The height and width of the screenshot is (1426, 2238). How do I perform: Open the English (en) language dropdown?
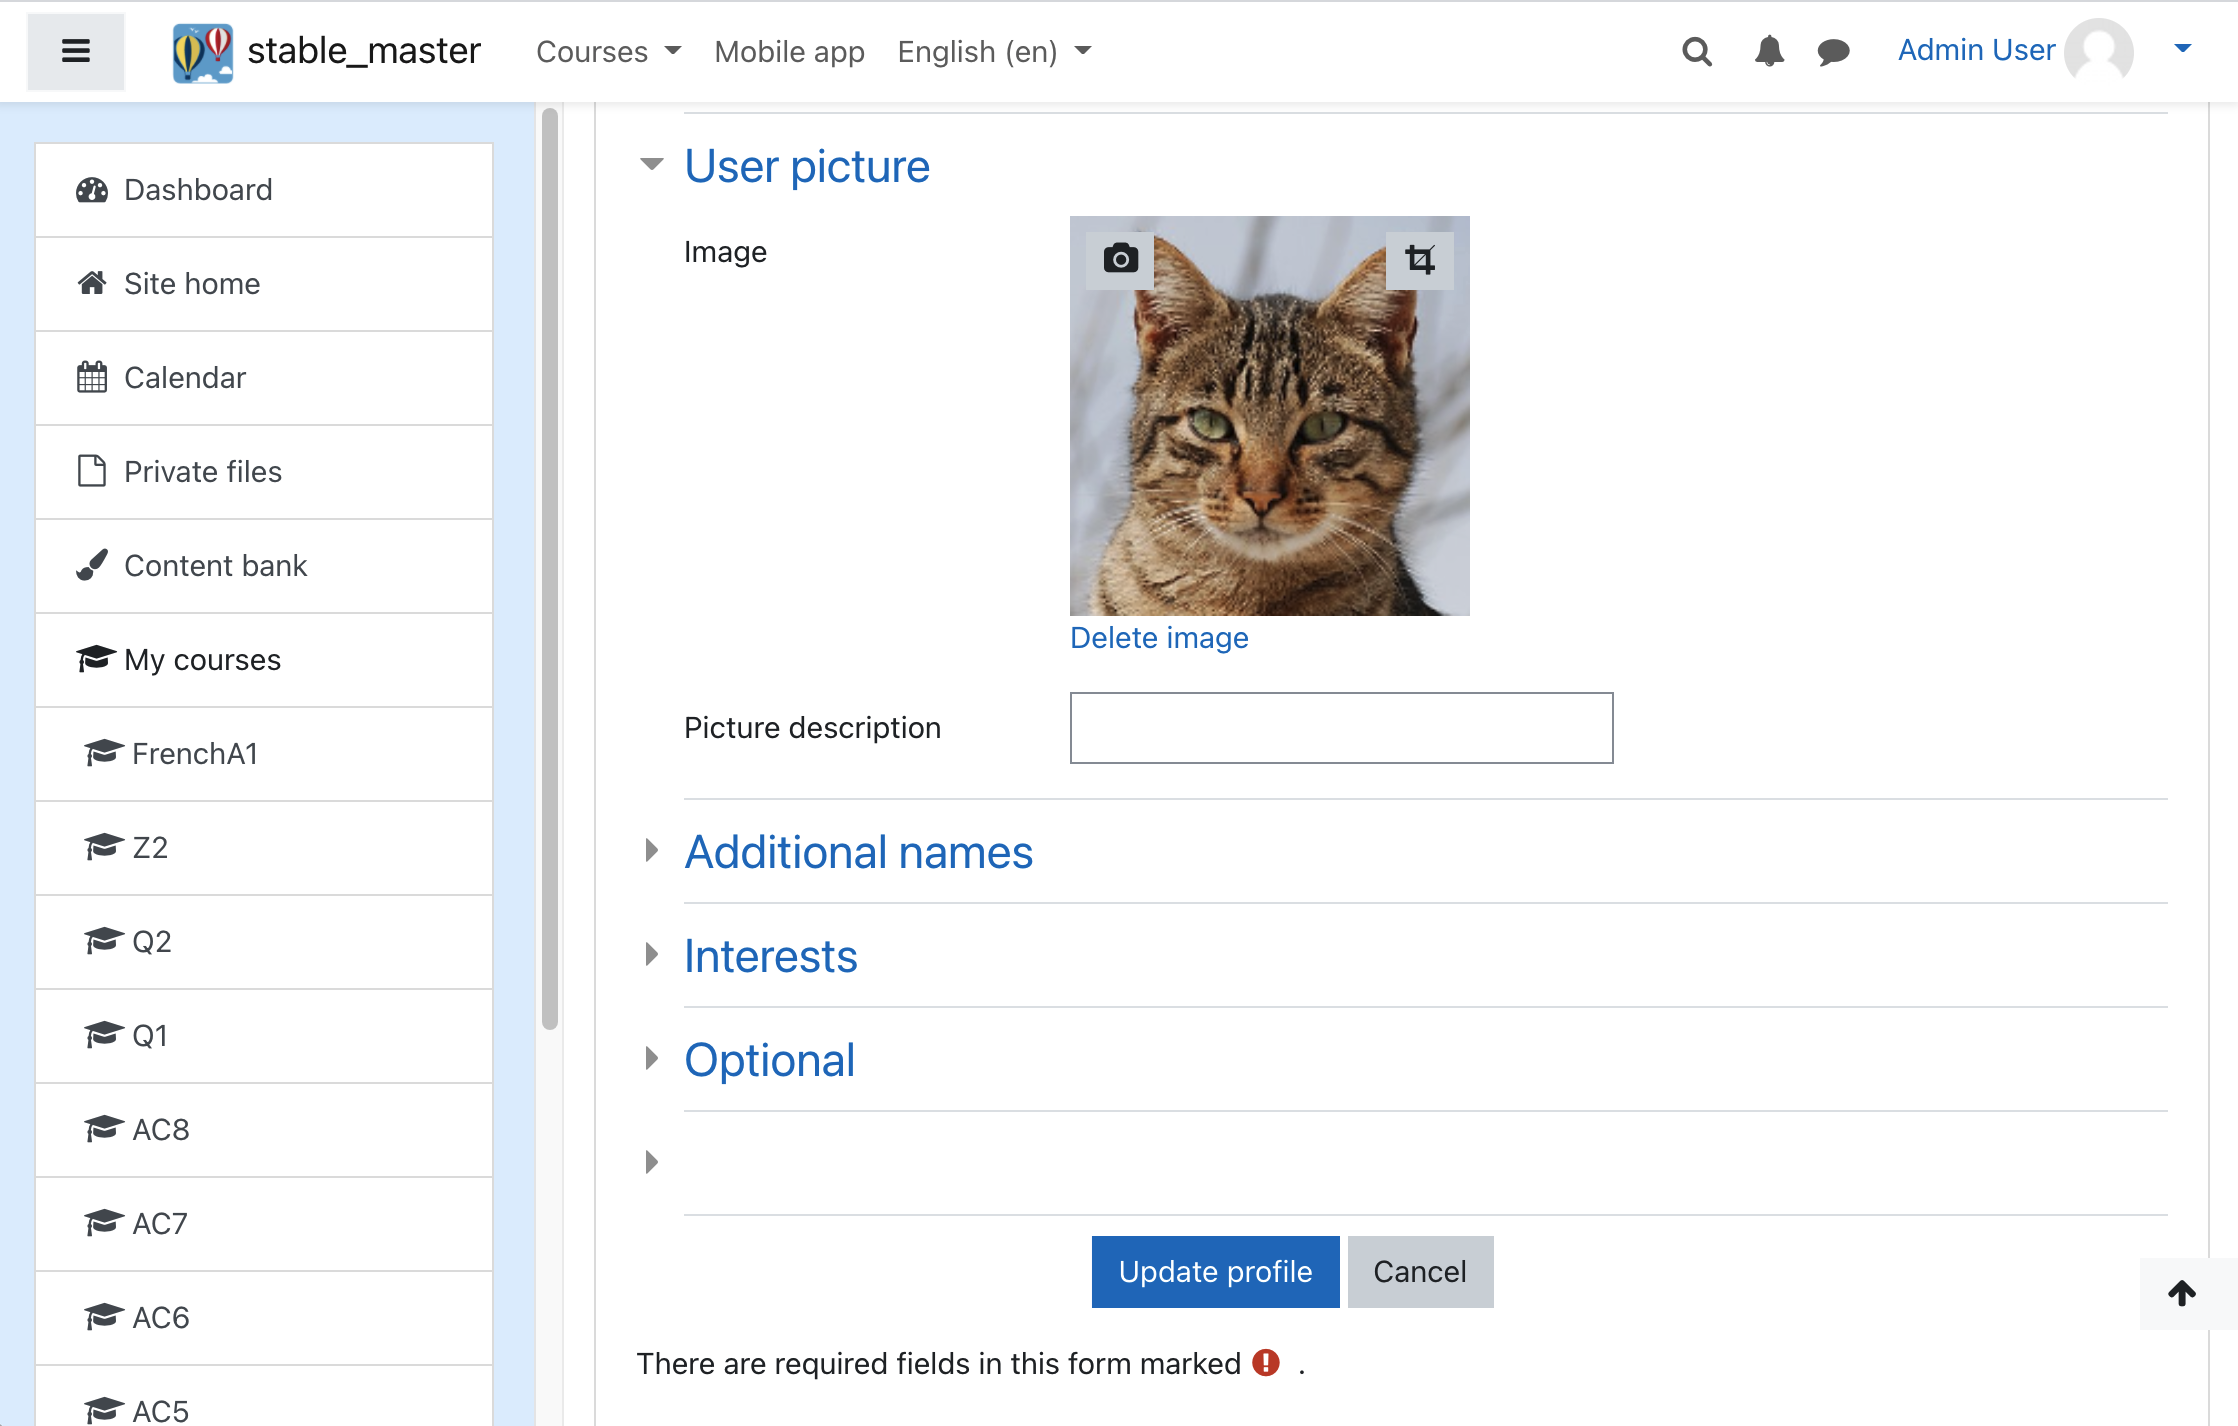[994, 51]
